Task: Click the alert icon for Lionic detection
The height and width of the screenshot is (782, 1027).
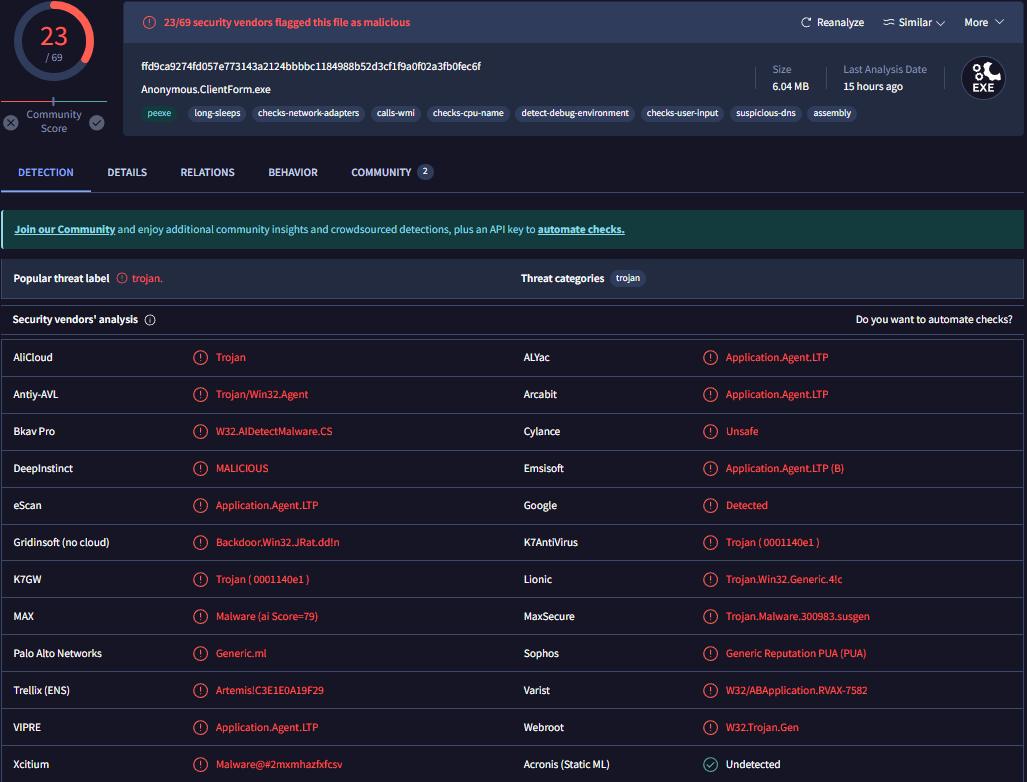Action: click(710, 580)
